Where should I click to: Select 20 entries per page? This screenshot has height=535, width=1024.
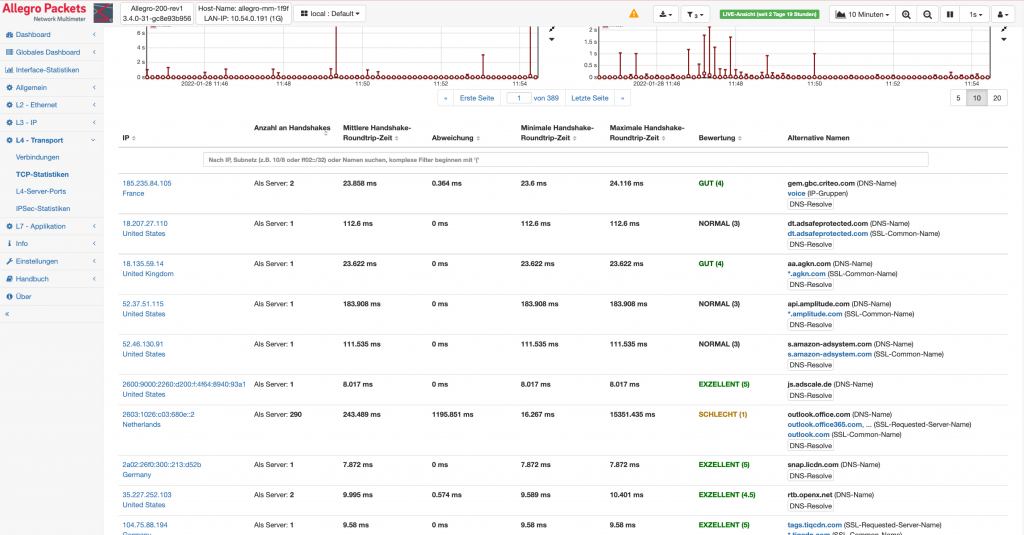click(997, 98)
